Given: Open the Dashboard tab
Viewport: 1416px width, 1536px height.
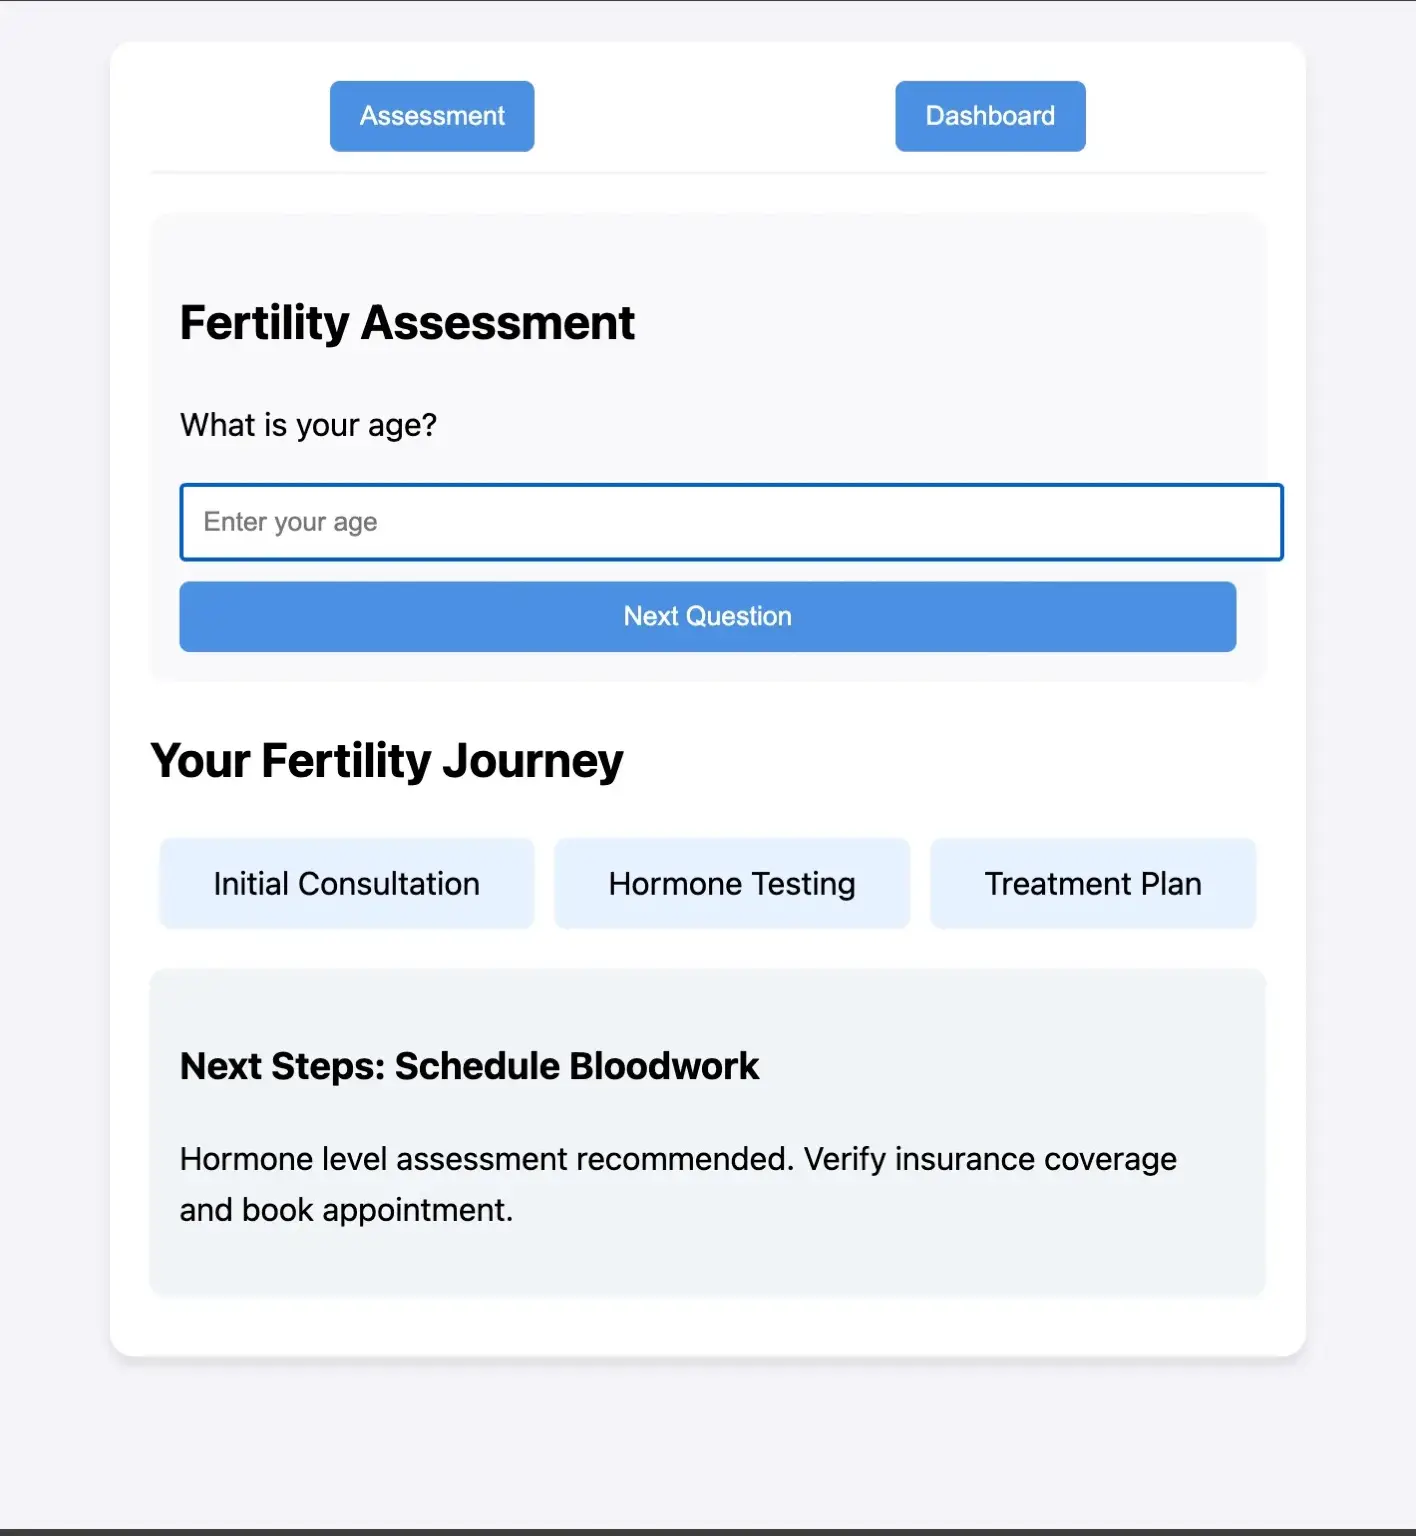Looking at the screenshot, I should tap(990, 116).
